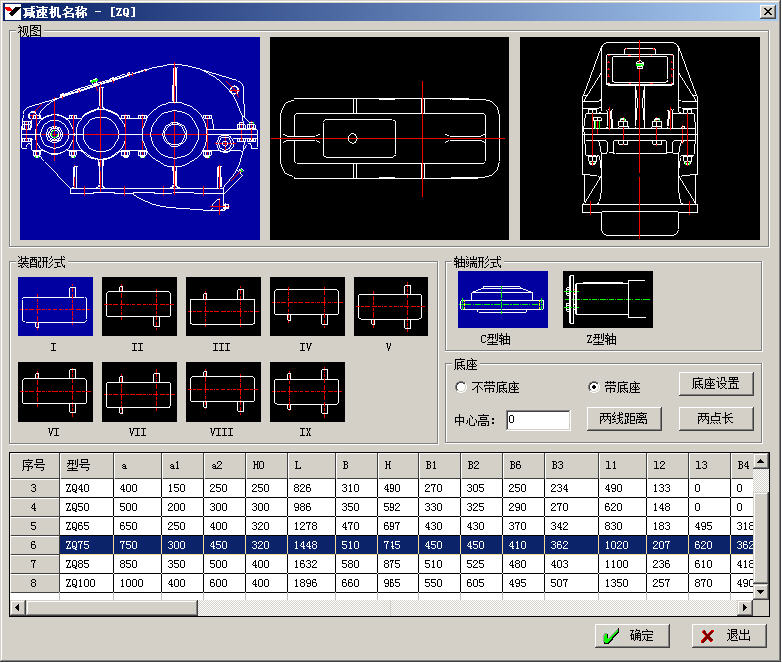Click the blue front view preview

click(140, 138)
